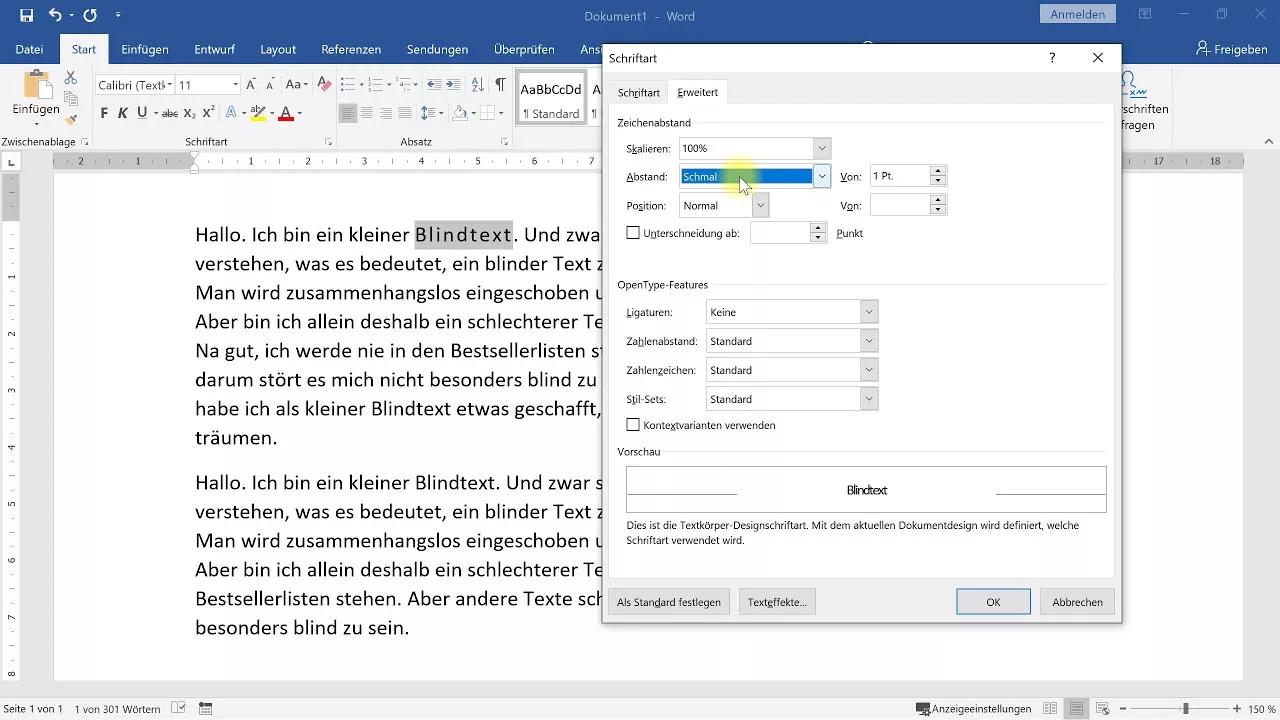Enable subscript formatting
The image size is (1280, 720).
[x=190, y=112]
